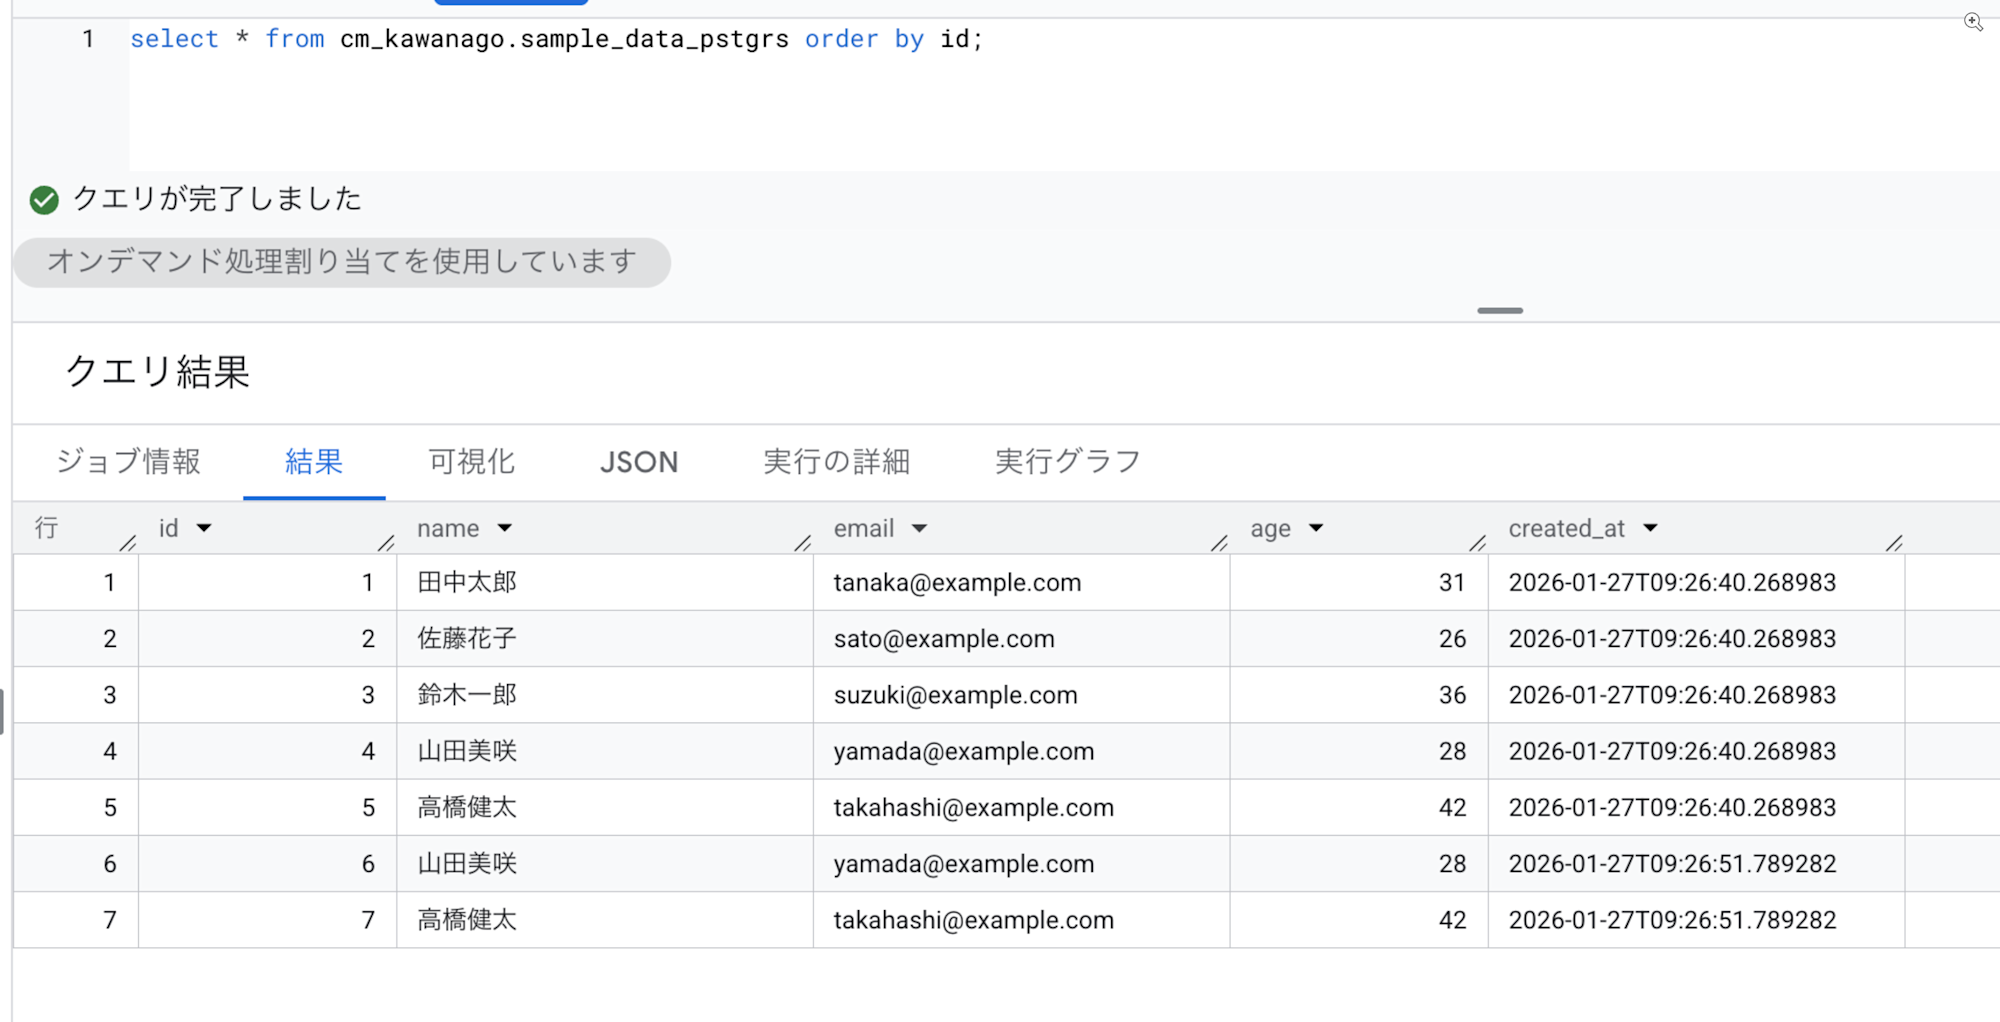The image size is (2000, 1022).
Task: Click the zoom magnifier icon at top right
Action: pos(1973,22)
